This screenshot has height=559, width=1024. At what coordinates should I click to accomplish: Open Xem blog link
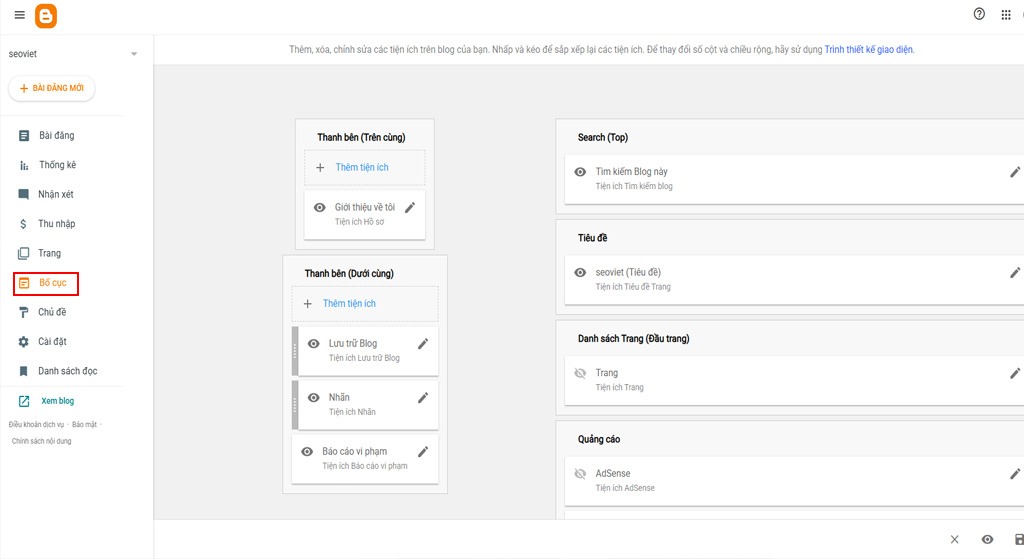[x=57, y=401]
